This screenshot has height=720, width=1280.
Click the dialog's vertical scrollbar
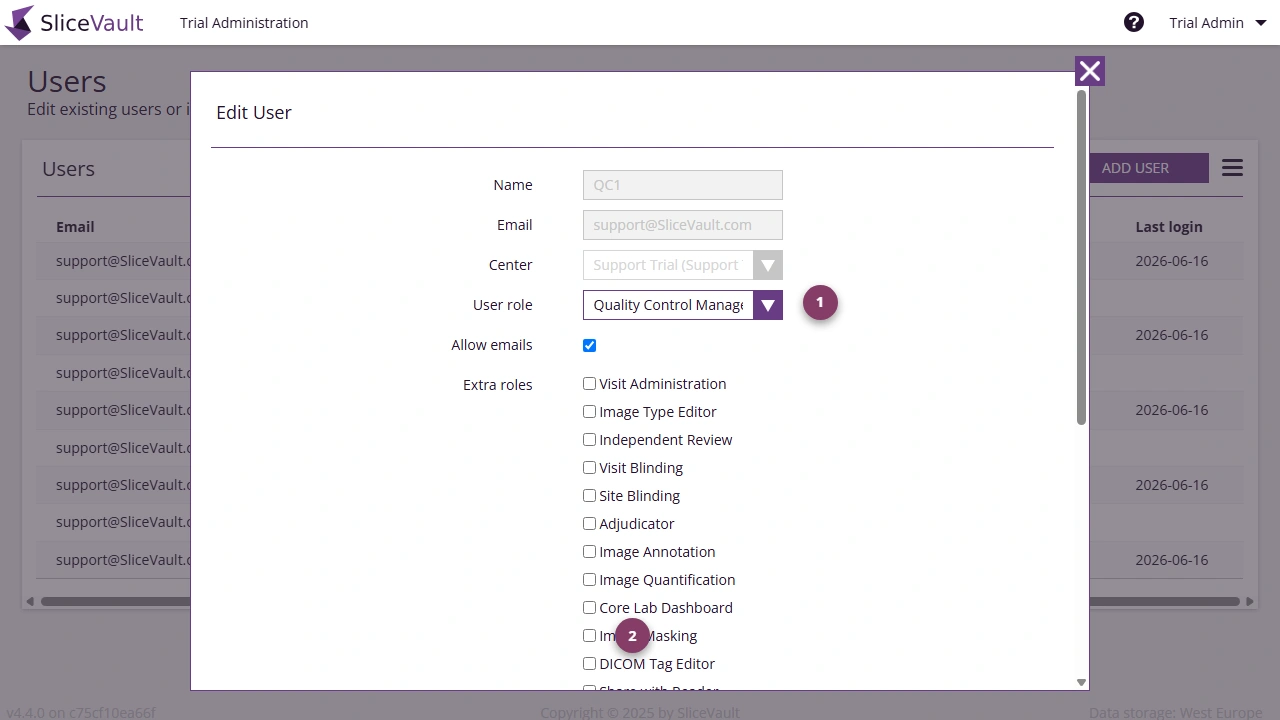[x=1081, y=257]
